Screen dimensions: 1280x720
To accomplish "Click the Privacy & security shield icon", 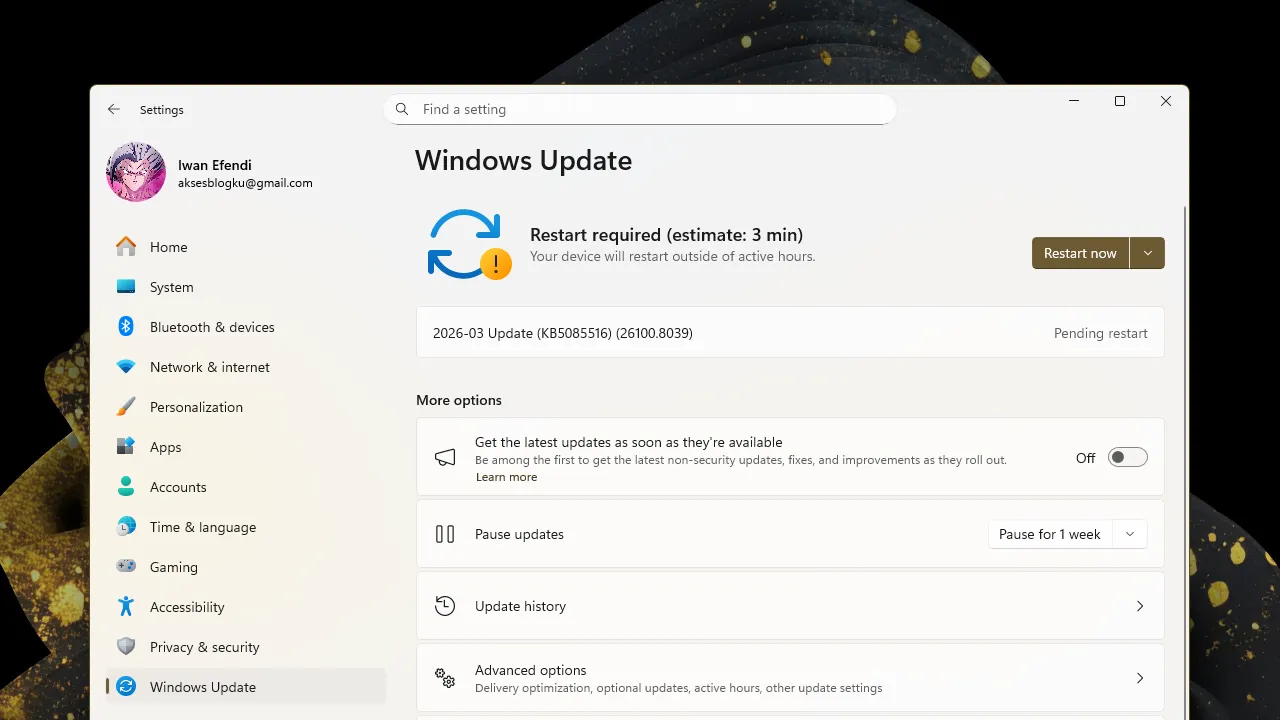I will (125, 647).
